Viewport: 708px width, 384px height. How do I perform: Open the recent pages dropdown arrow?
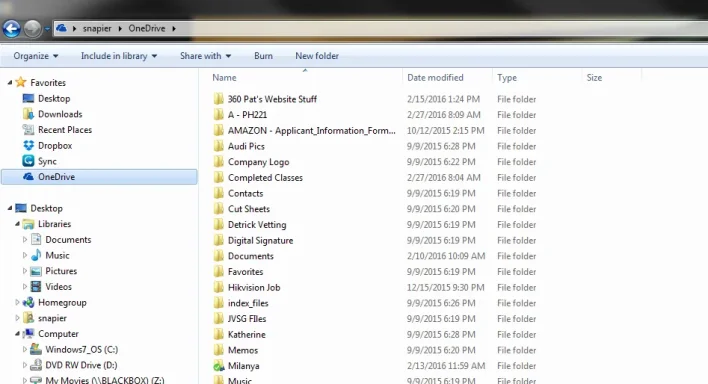[x=47, y=29]
